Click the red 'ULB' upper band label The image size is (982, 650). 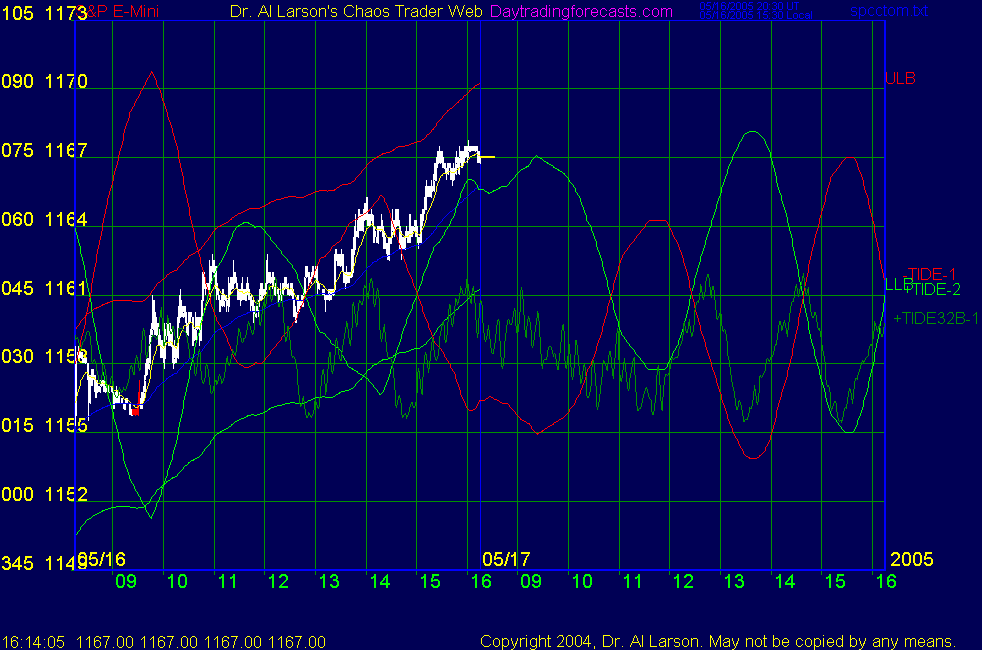pos(900,78)
